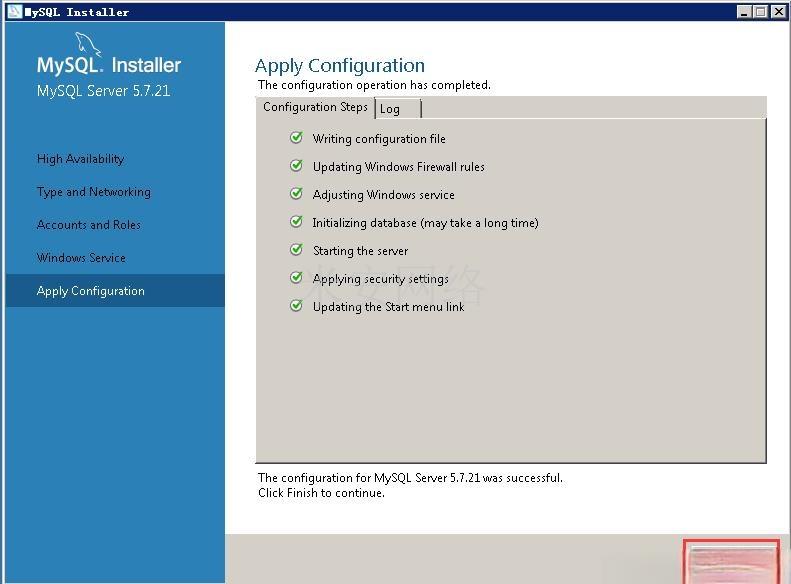Click the 'Updating Windows Firewall rules' text

click(x=399, y=167)
